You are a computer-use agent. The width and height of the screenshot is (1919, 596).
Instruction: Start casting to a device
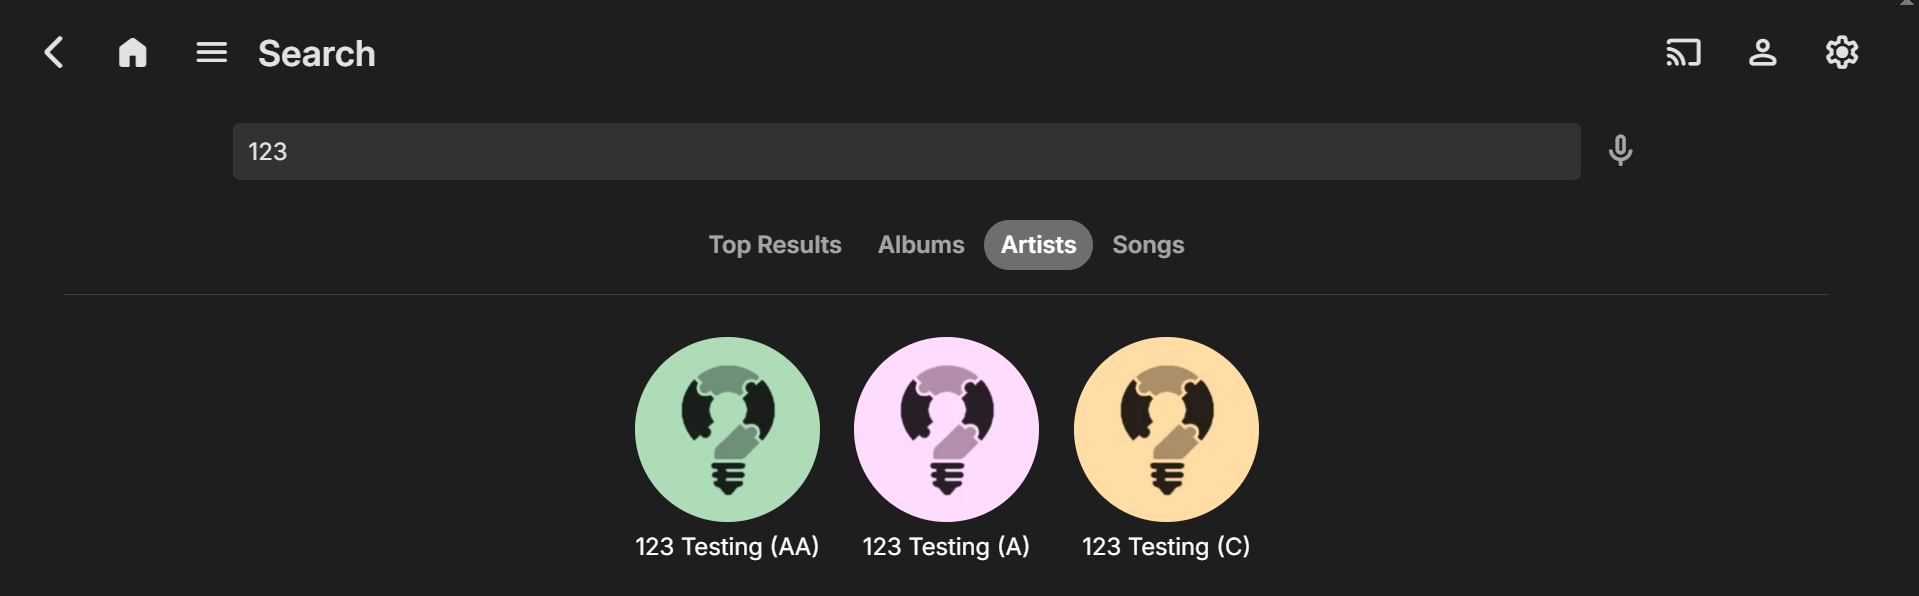pyautogui.click(x=1683, y=53)
